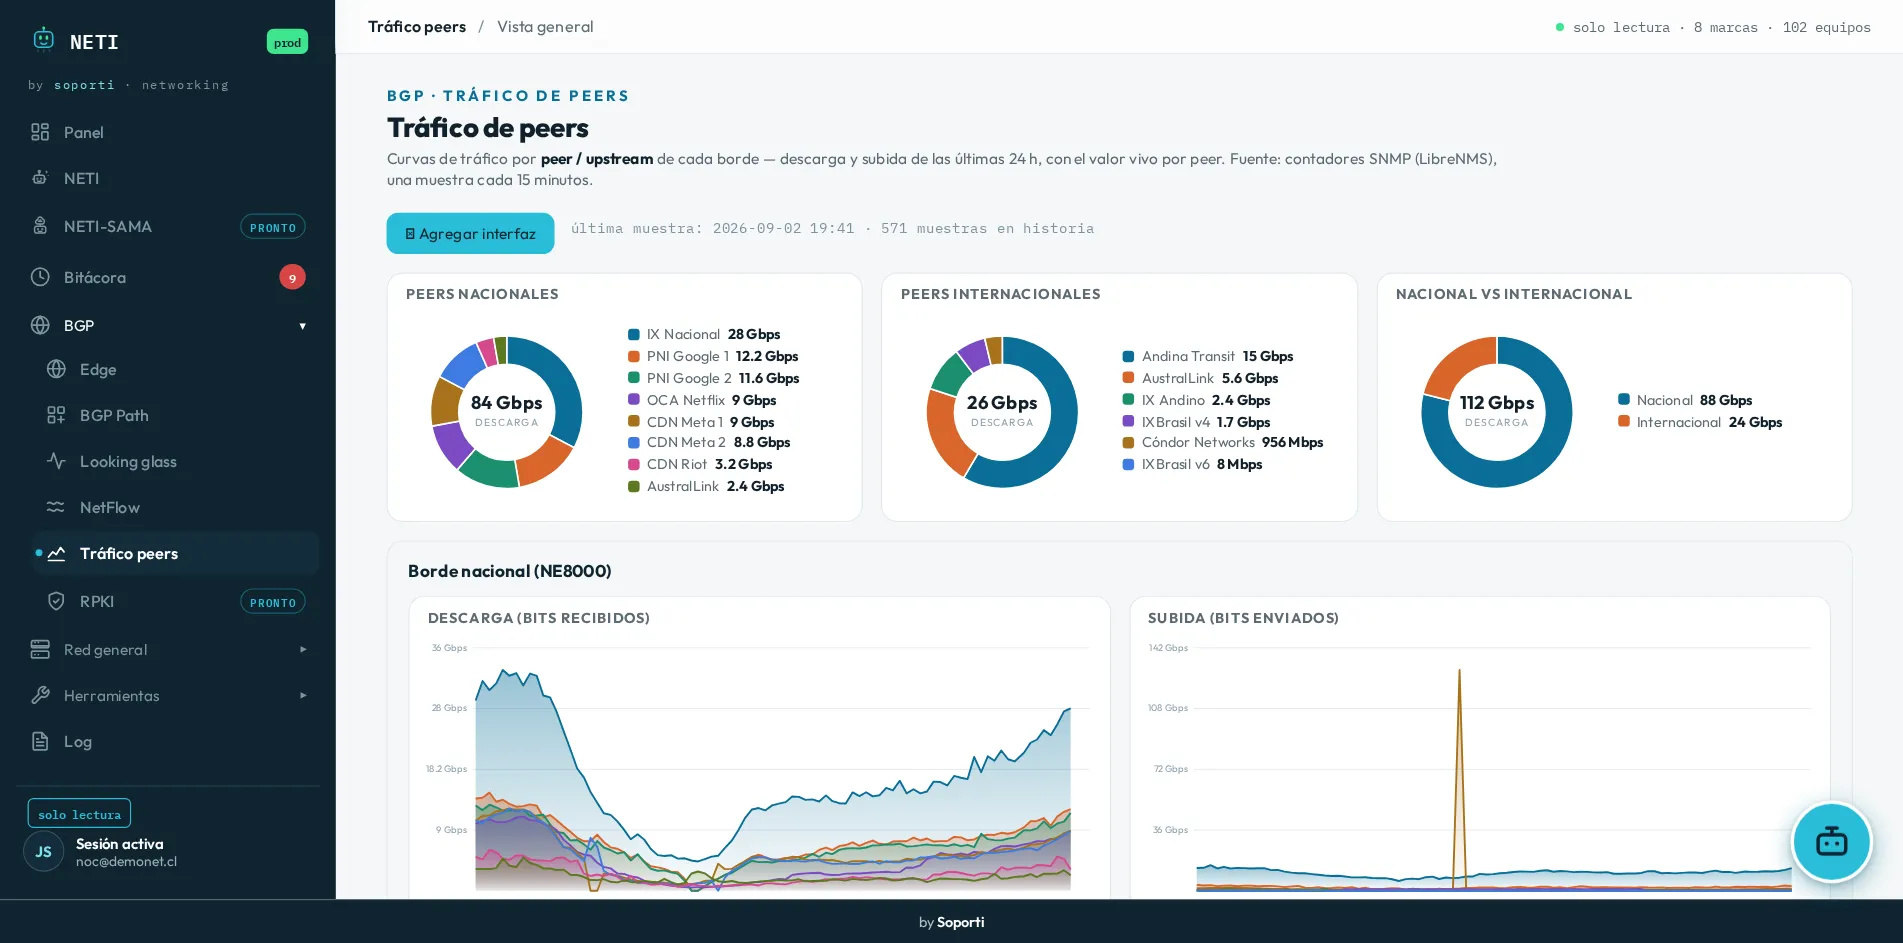
Task: Click the 112 Gbps donut chart
Action: point(1497,411)
